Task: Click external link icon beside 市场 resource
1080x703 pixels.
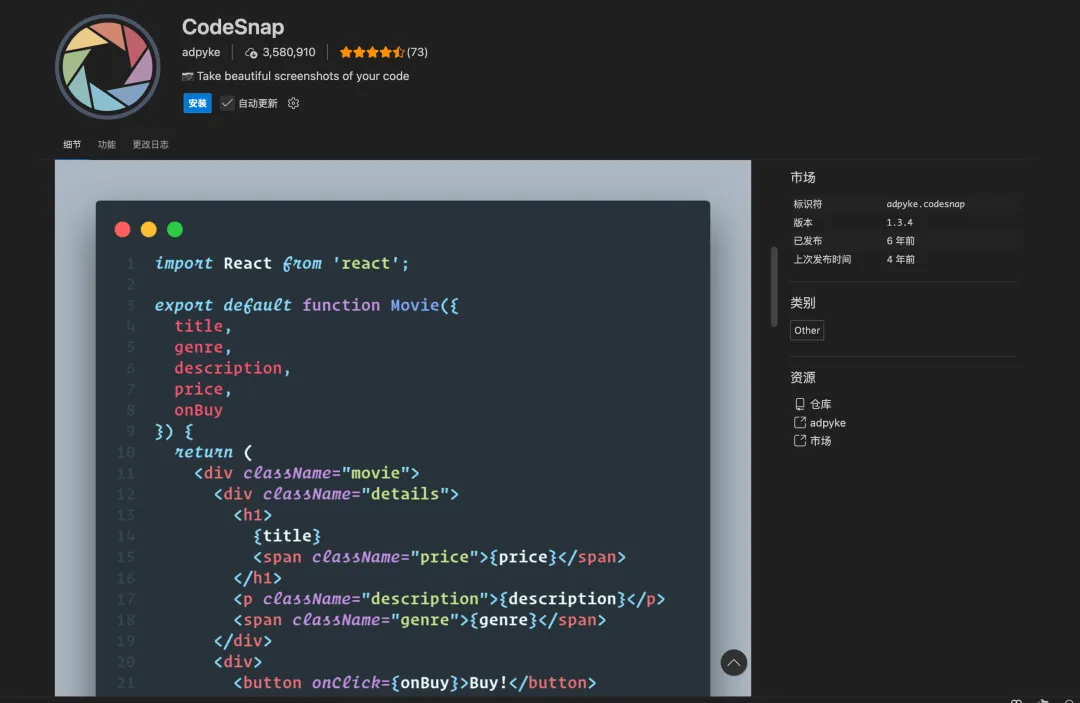Action: (800, 441)
